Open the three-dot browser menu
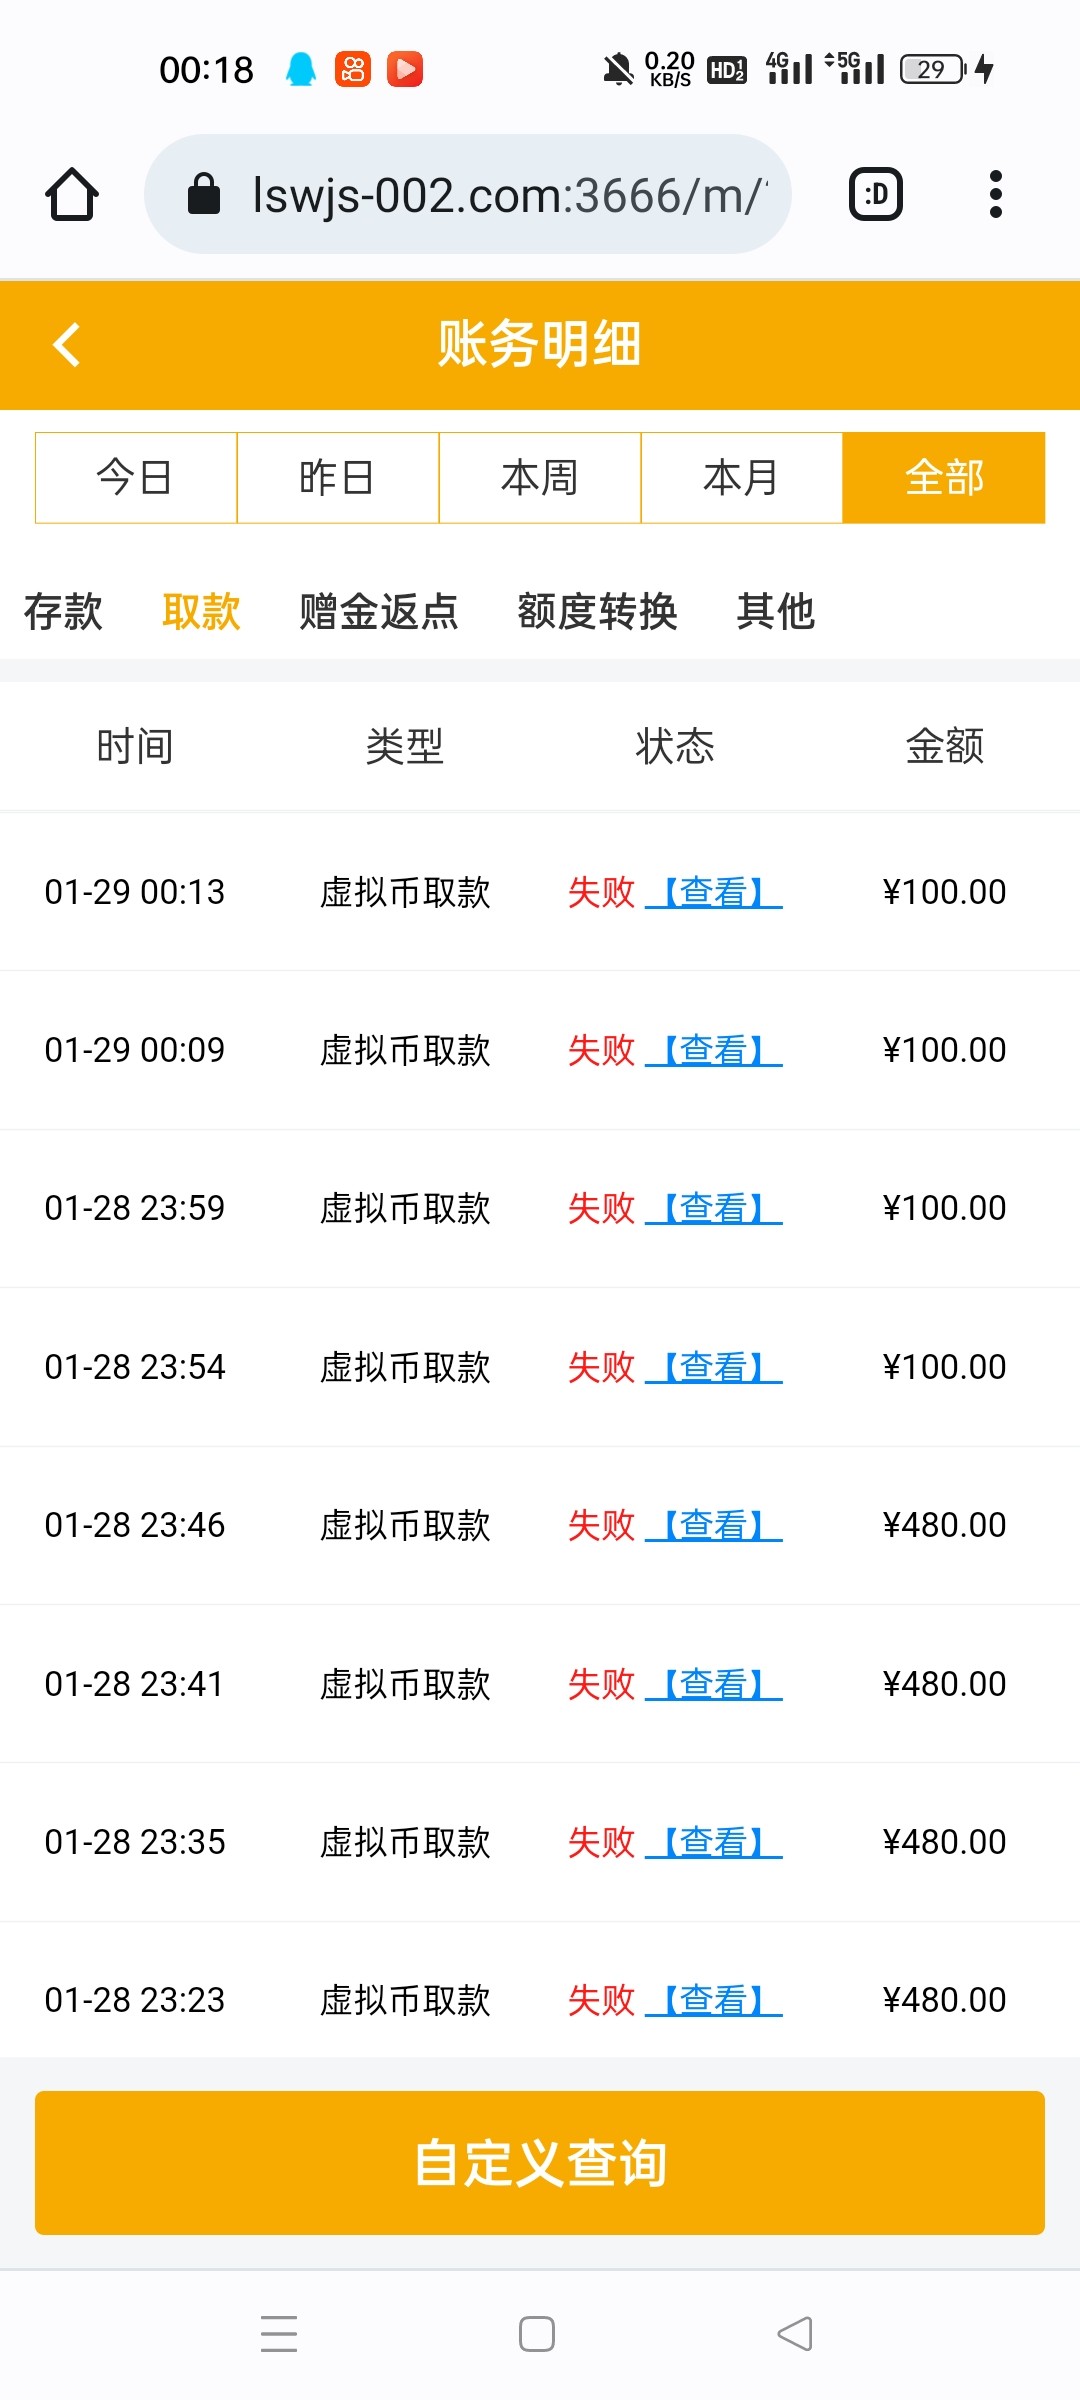 [x=995, y=194]
